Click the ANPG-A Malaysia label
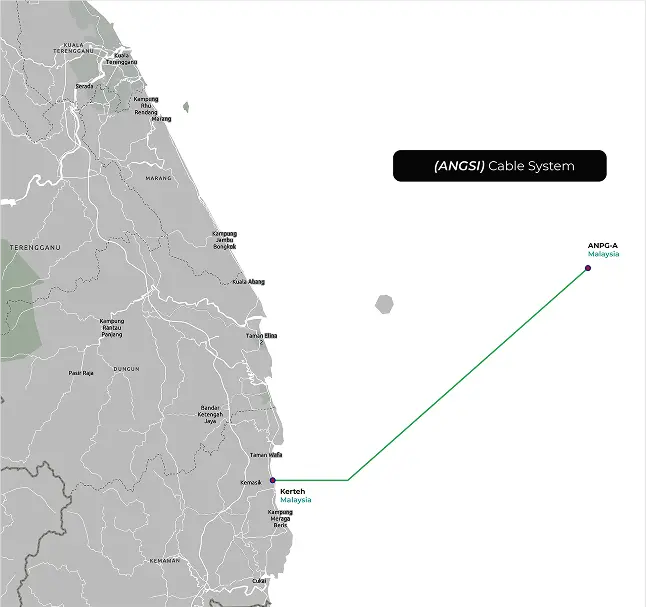 pos(603,250)
